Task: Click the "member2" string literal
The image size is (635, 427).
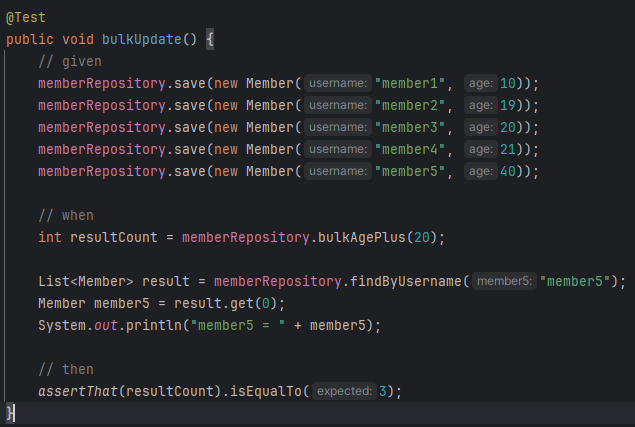Action: [409, 105]
